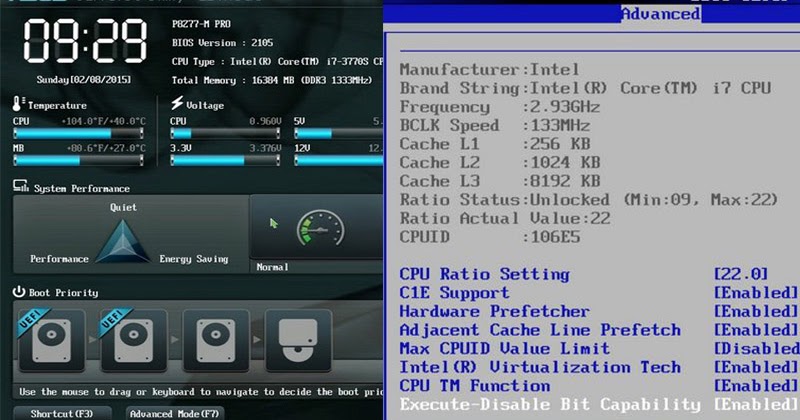Select the second UEFI hard drive boot device

coord(134,340)
